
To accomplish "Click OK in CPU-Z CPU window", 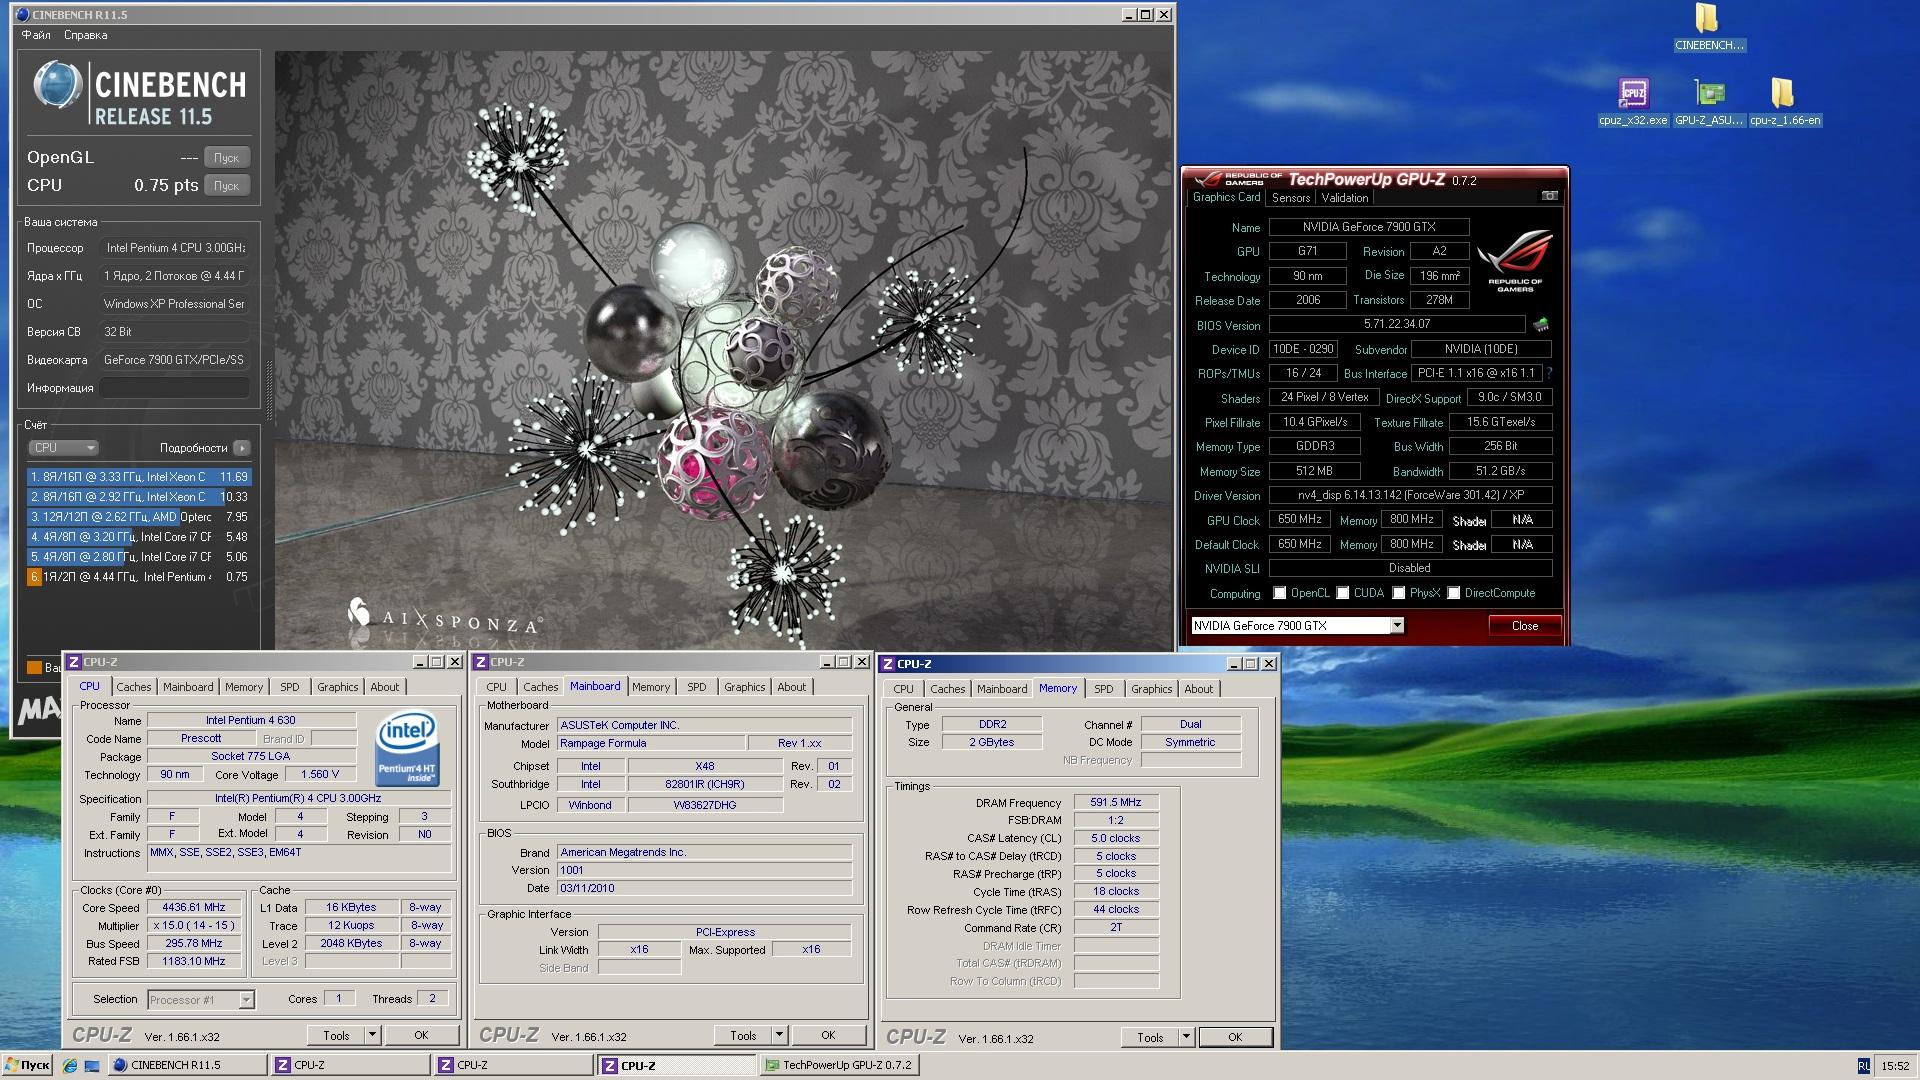I will point(421,1035).
